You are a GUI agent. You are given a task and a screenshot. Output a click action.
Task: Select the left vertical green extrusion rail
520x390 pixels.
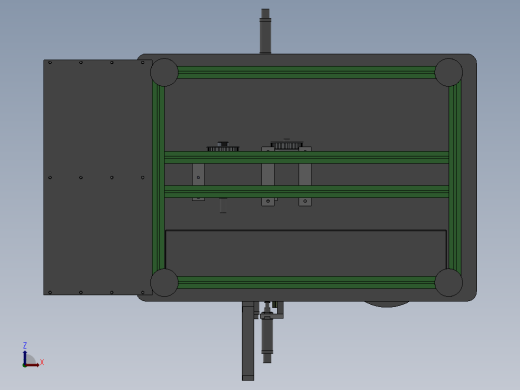pyautogui.click(x=158, y=177)
